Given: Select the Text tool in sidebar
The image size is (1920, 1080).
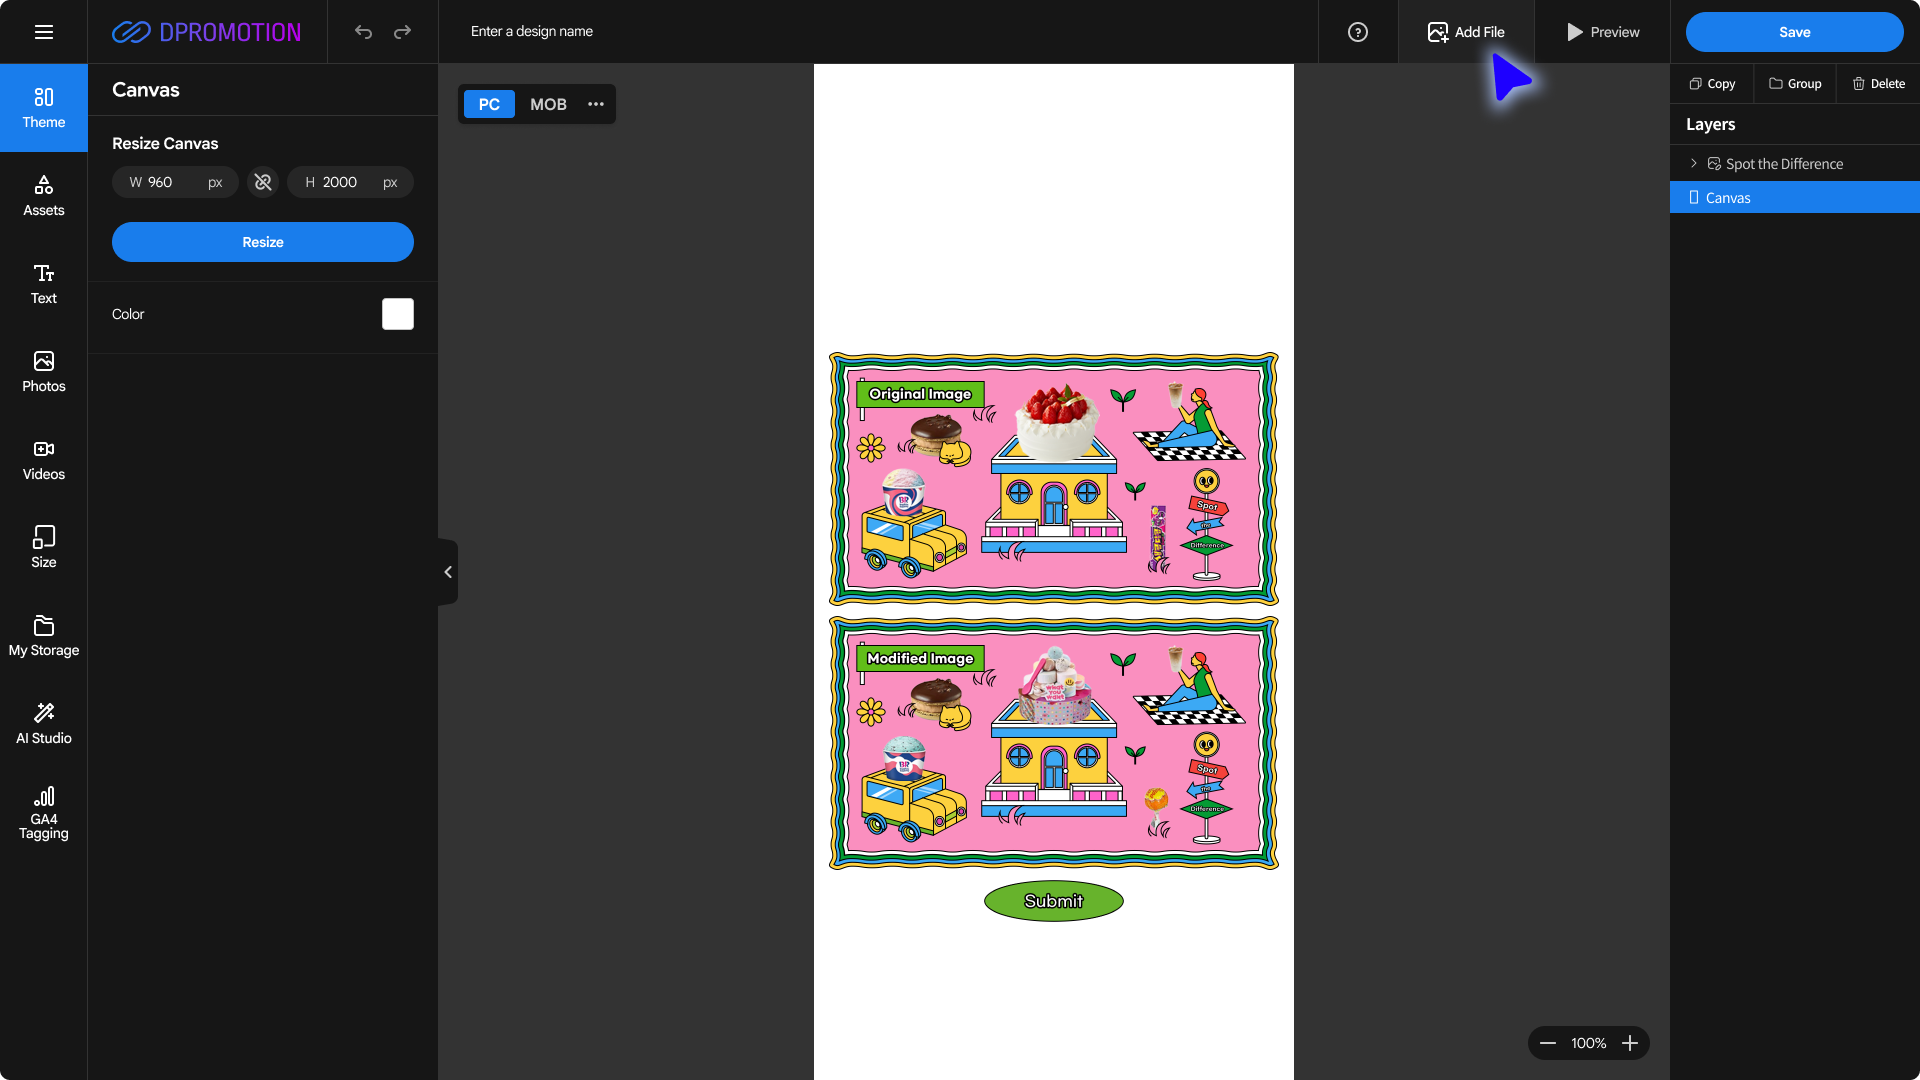Looking at the screenshot, I should click(x=44, y=284).
